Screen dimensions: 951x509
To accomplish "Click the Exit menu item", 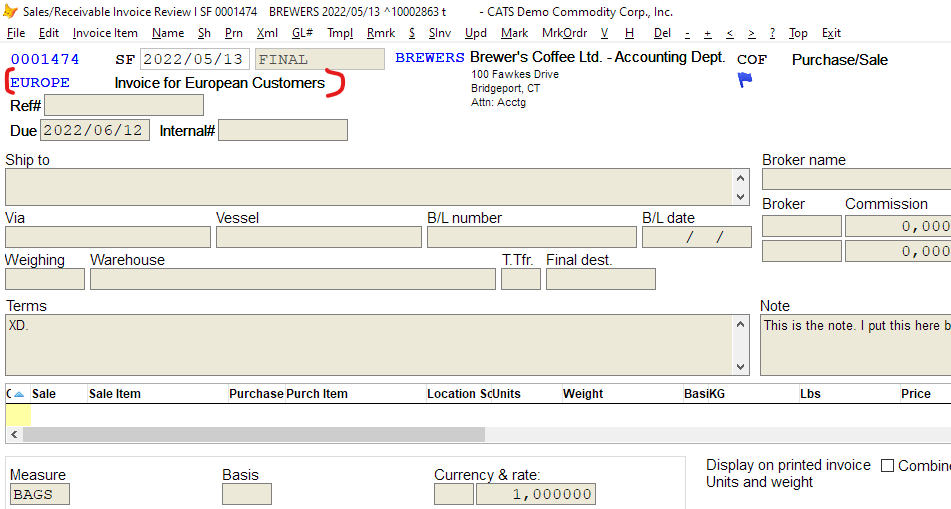I will pyautogui.click(x=831, y=33).
